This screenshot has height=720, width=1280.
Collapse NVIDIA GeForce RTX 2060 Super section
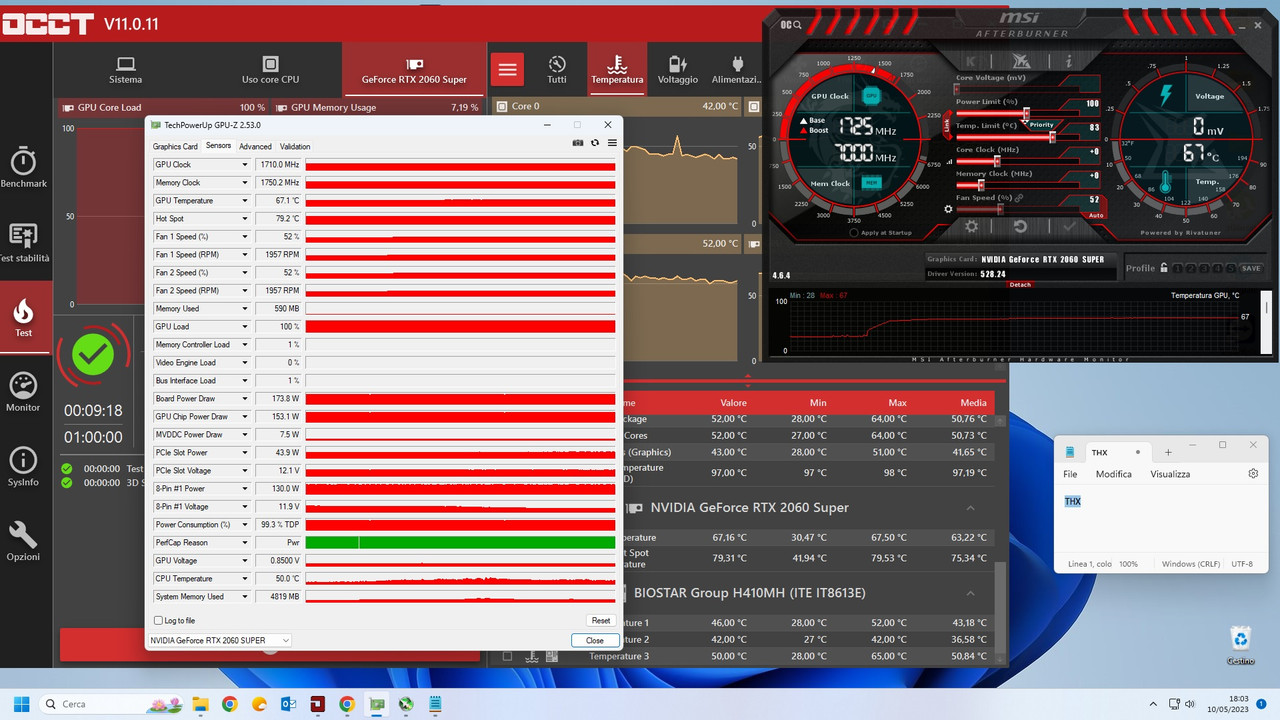tap(970, 508)
